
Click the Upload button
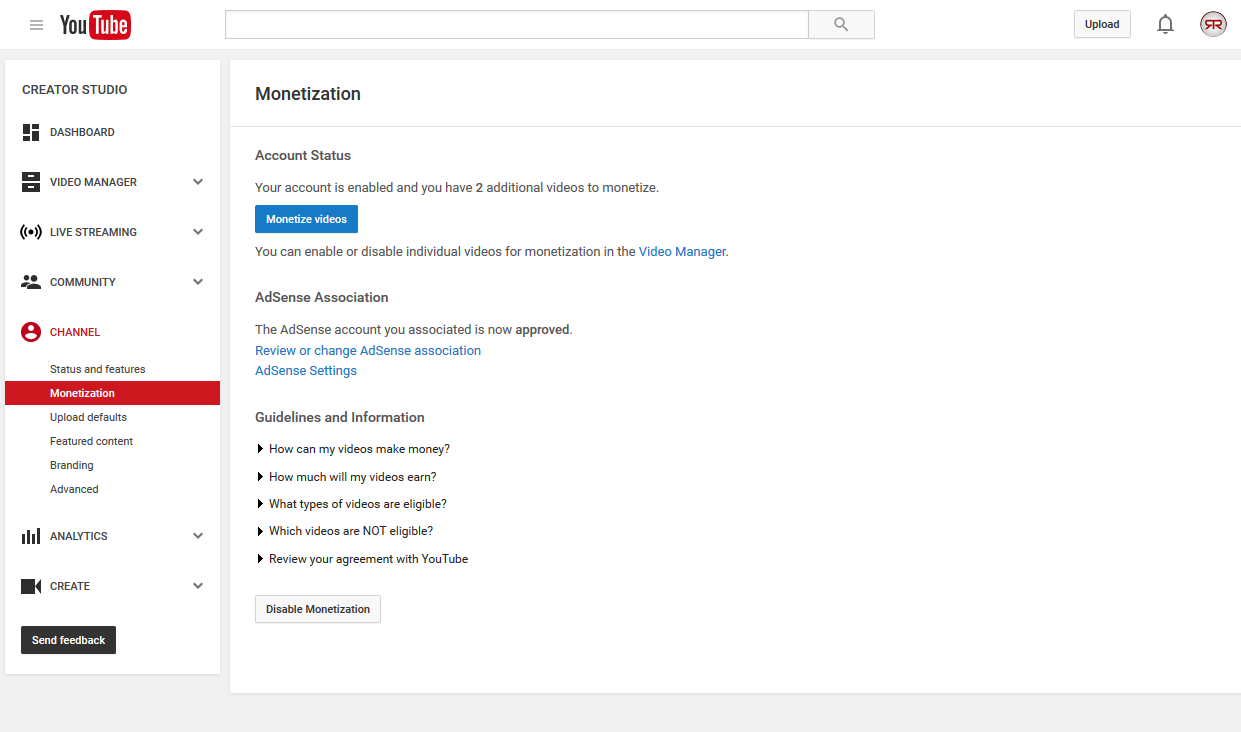1102,24
